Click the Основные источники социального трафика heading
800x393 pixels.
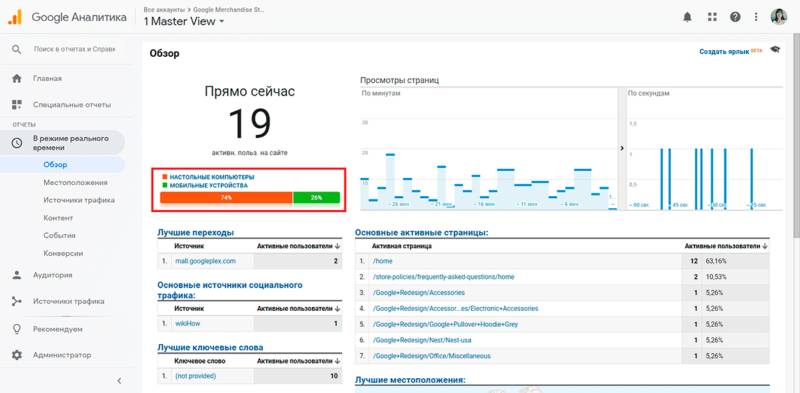(x=230, y=290)
